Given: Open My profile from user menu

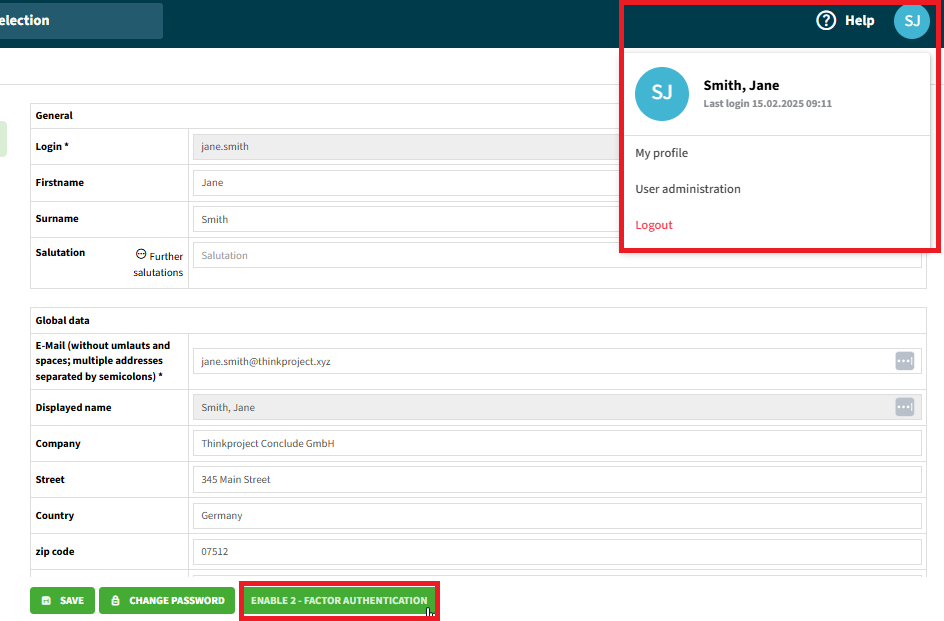Looking at the screenshot, I should tap(662, 153).
